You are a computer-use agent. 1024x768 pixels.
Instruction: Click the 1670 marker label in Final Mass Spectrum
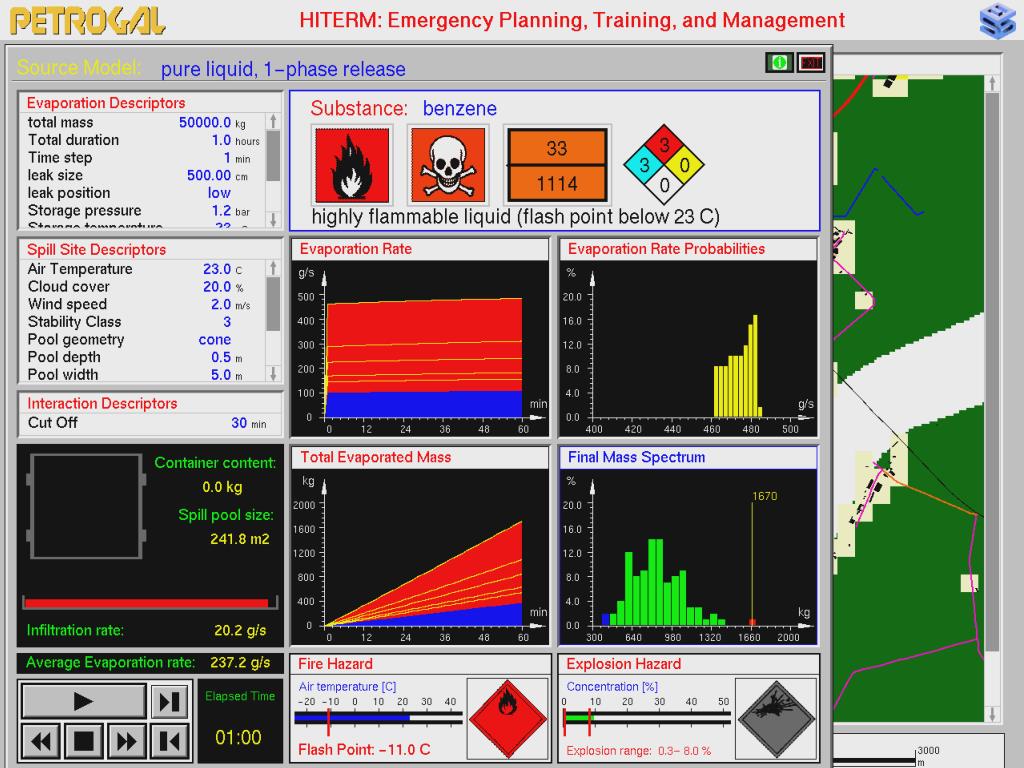click(x=765, y=496)
